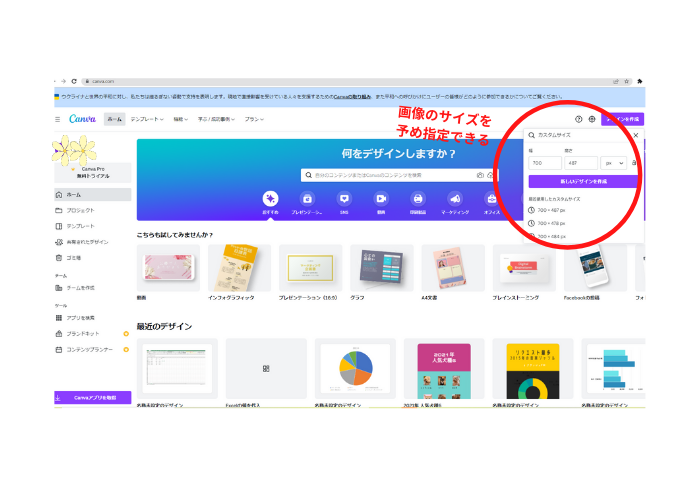Close the カスタムサイズ panel
The height and width of the screenshot is (487, 700).
point(636,135)
